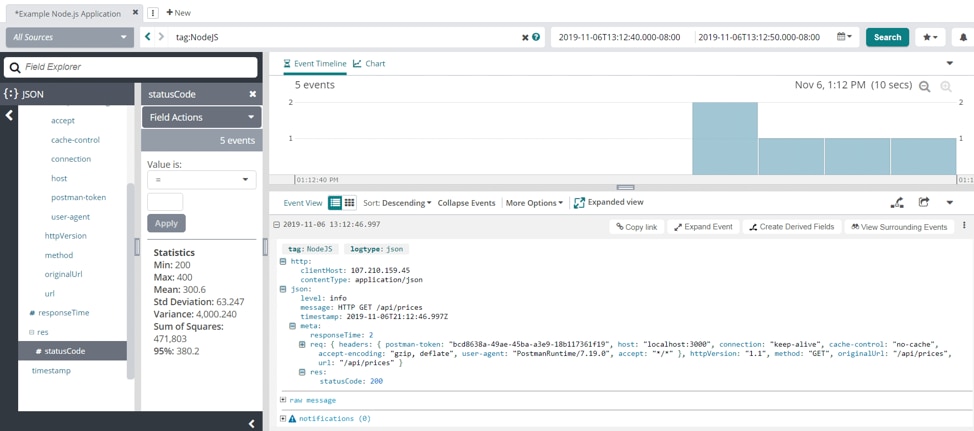Close the statusCode field panel
The width and height of the screenshot is (974, 431).
click(252, 94)
